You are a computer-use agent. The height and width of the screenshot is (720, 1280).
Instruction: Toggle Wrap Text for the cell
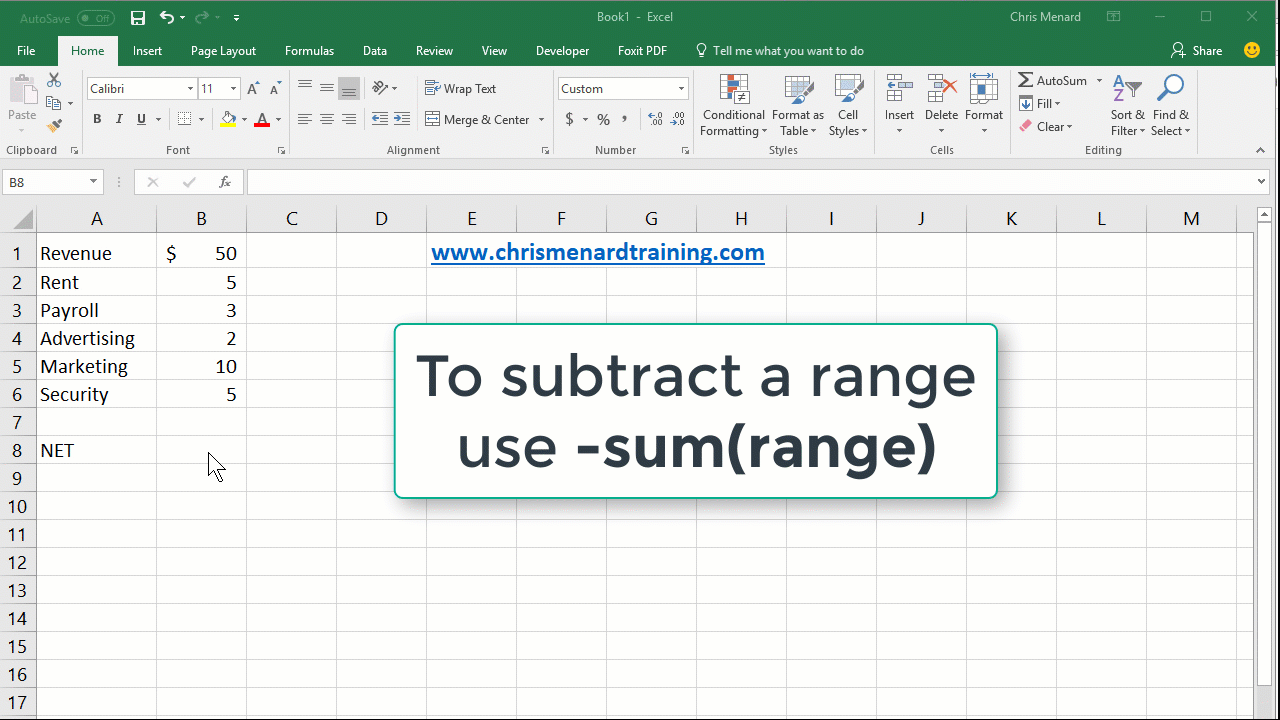(460, 89)
